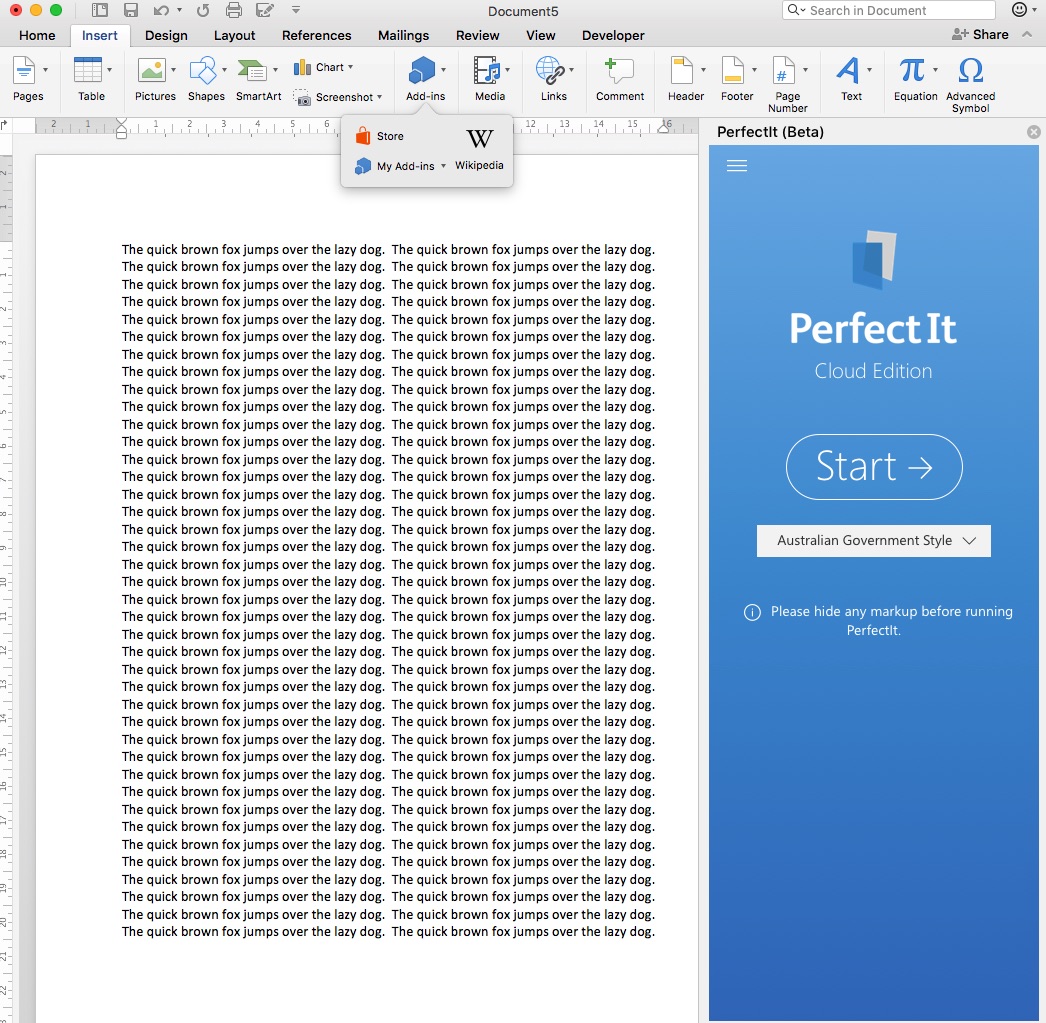The image size is (1046, 1023).
Task: Open the Wikipedia add-in
Action: pyautogui.click(x=479, y=148)
